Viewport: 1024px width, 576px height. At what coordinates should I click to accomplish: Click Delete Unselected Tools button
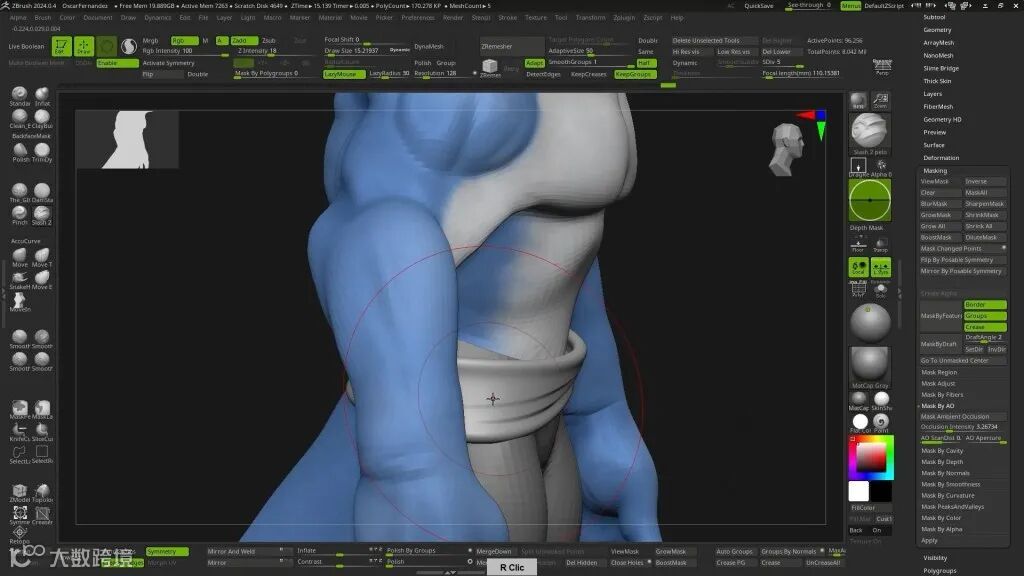[714, 40]
